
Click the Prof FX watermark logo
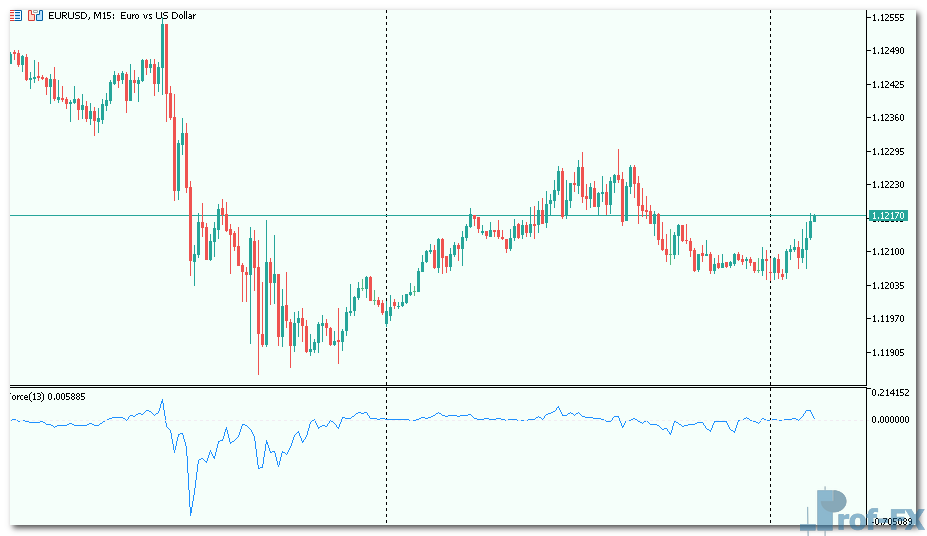859,511
